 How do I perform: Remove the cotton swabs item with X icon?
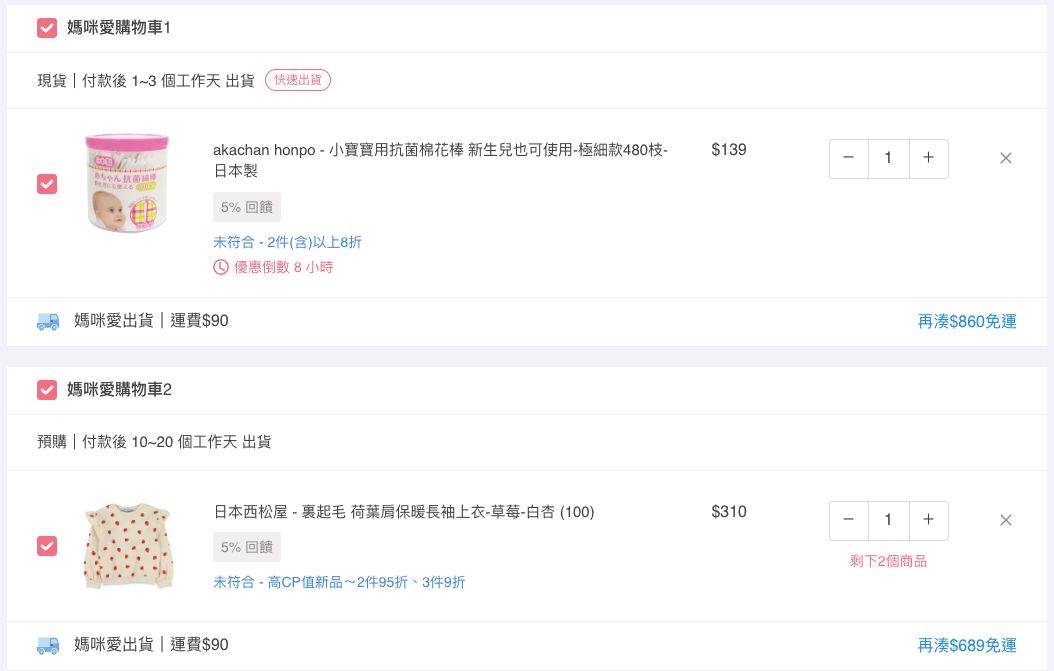[x=1006, y=158]
